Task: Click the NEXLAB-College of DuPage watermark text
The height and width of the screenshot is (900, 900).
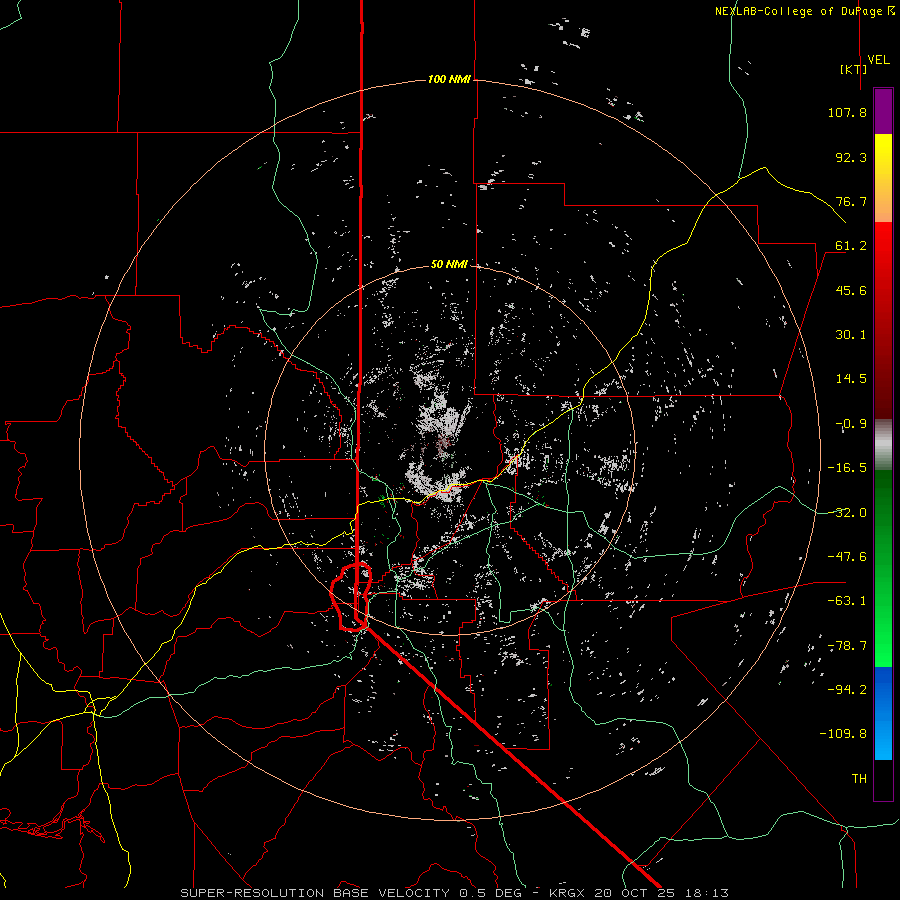Action: [804, 11]
